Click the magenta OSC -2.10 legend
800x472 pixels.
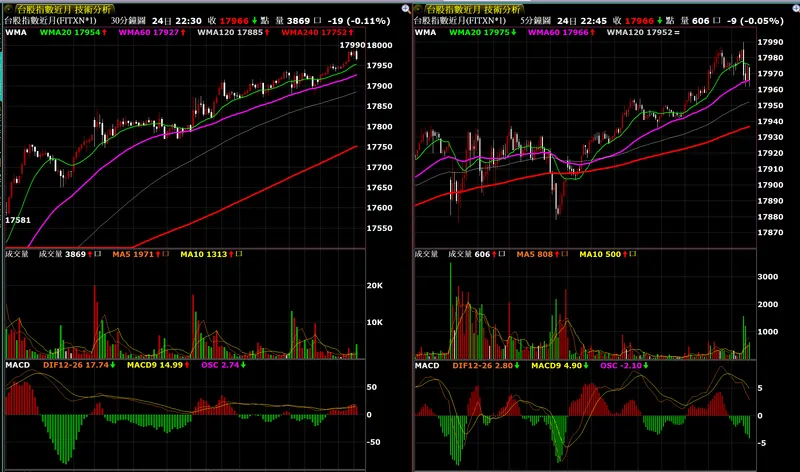tap(624, 365)
